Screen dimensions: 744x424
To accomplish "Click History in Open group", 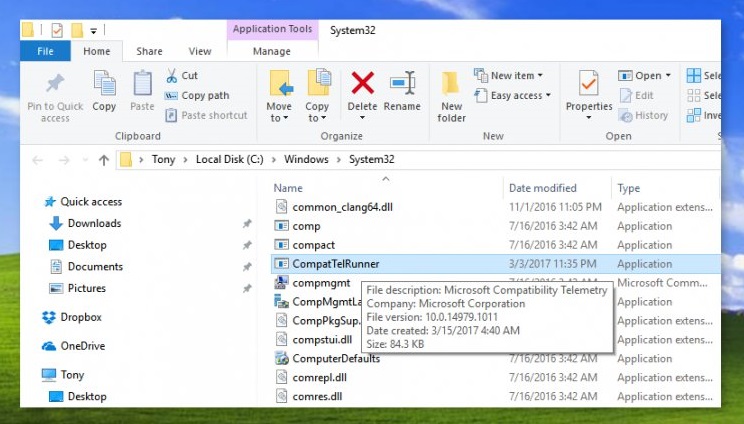I will click(x=643, y=115).
